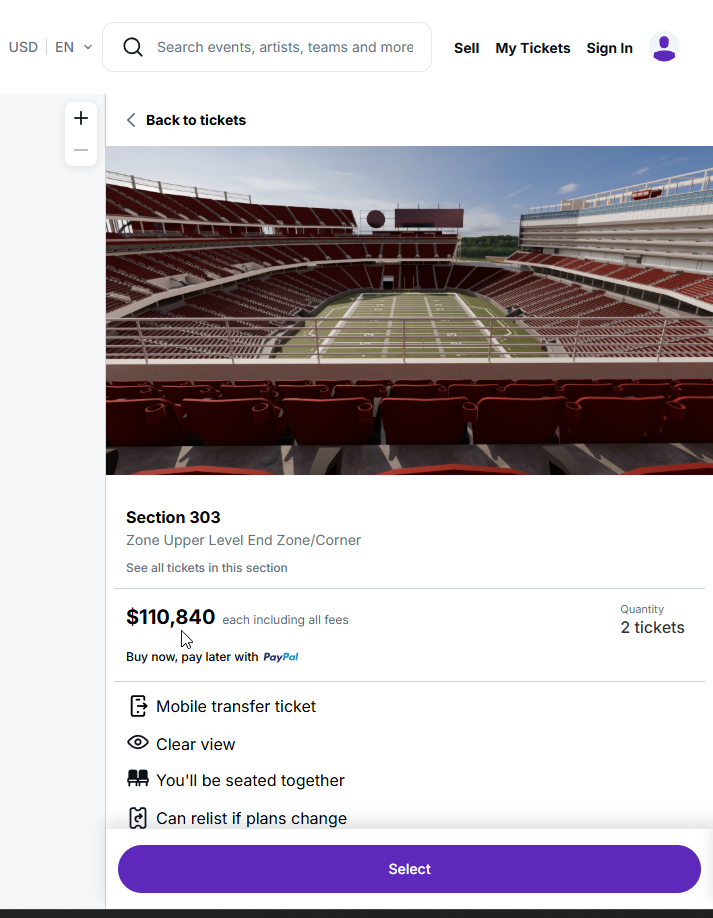The image size is (713, 918).
Task: Click the PayPal pay later link
Action: 280,657
